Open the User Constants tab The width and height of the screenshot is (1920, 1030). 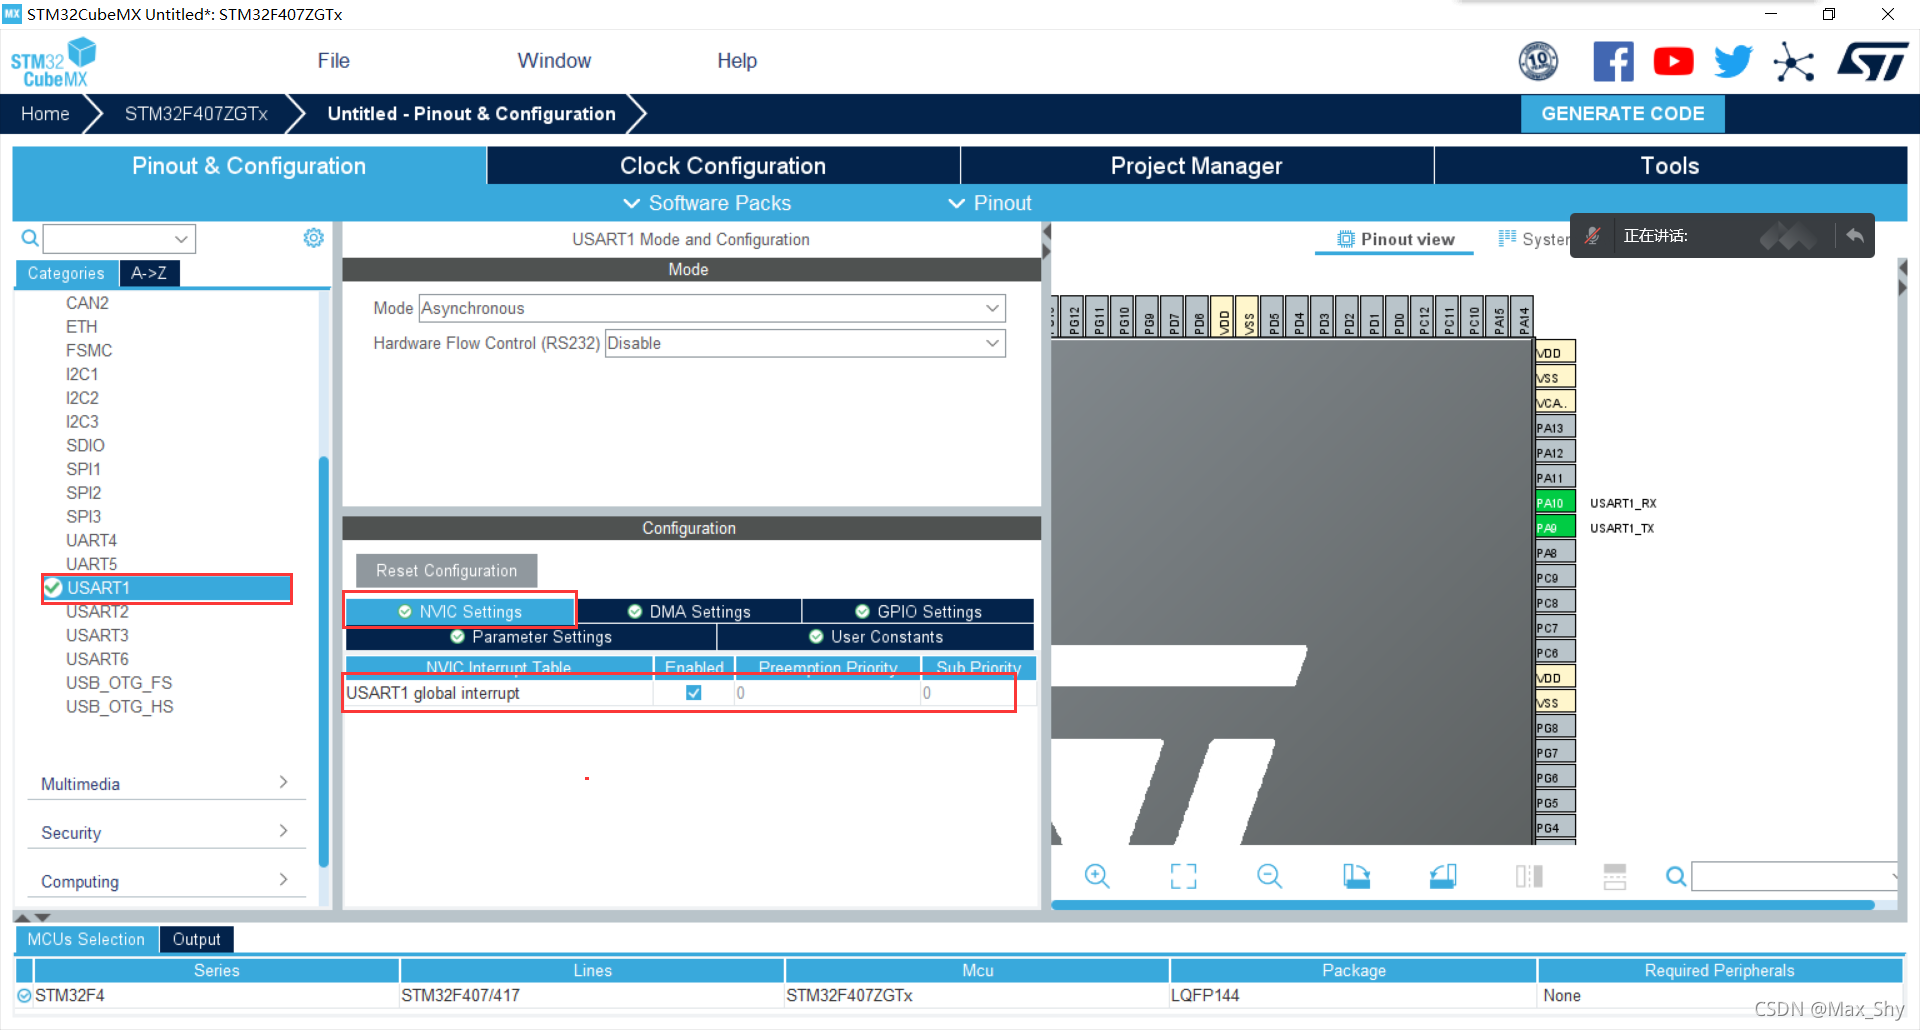click(x=876, y=637)
